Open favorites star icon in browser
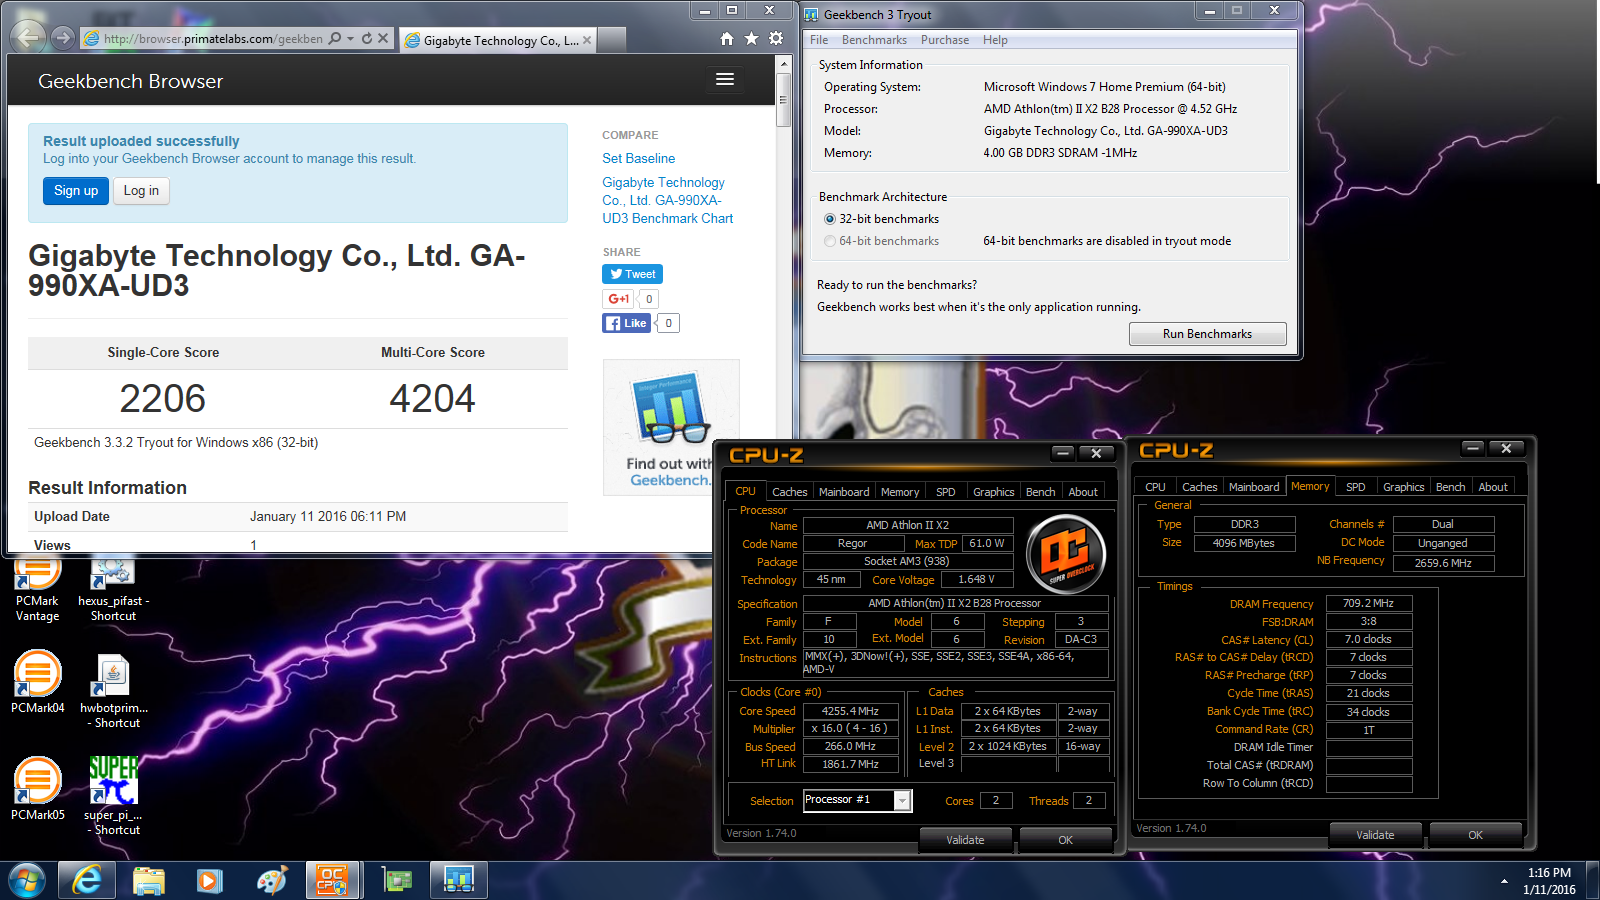 click(x=751, y=38)
